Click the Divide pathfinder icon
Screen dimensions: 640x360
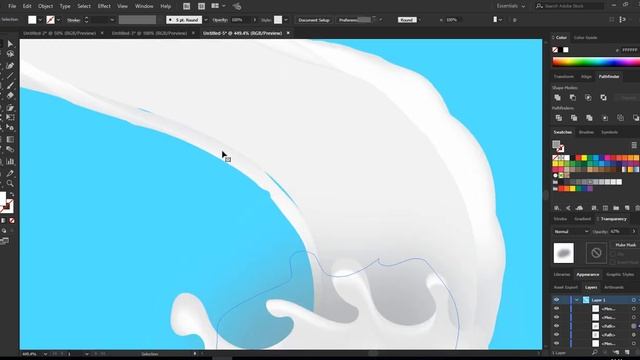(x=559, y=118)
